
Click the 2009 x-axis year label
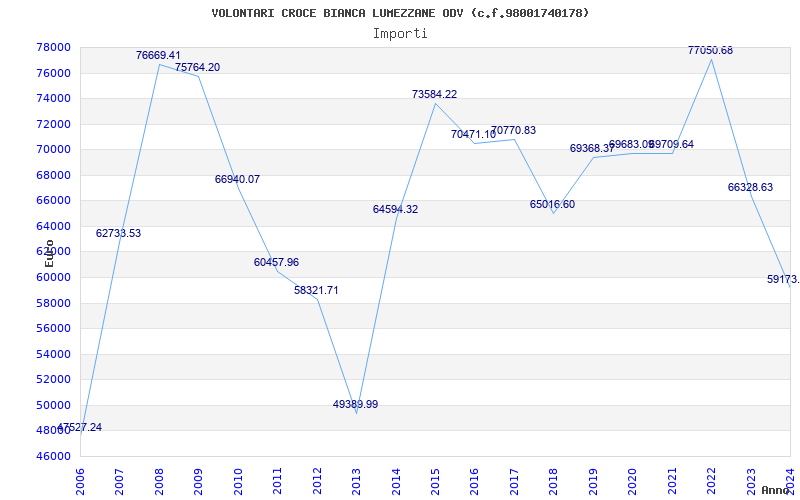click(x=198, y=482)
